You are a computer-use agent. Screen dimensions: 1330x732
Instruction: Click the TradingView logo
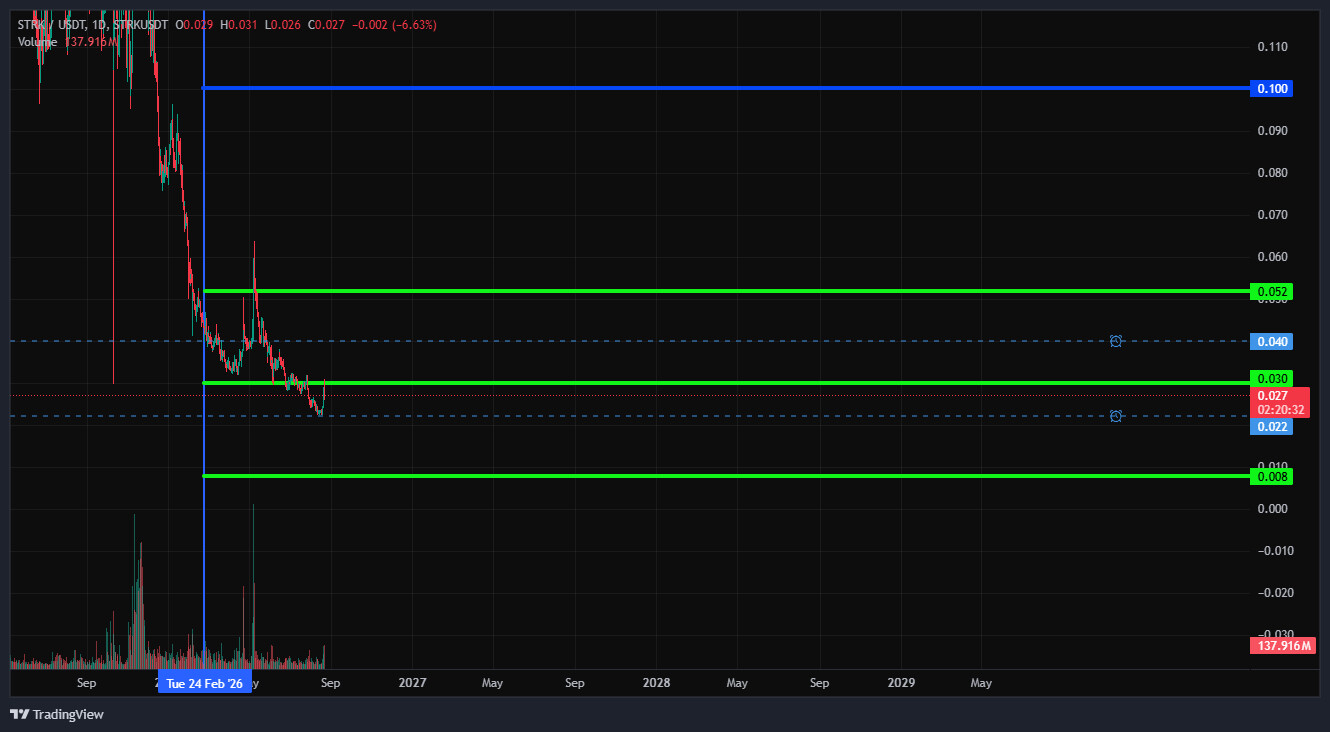click(x=57, y=714)
